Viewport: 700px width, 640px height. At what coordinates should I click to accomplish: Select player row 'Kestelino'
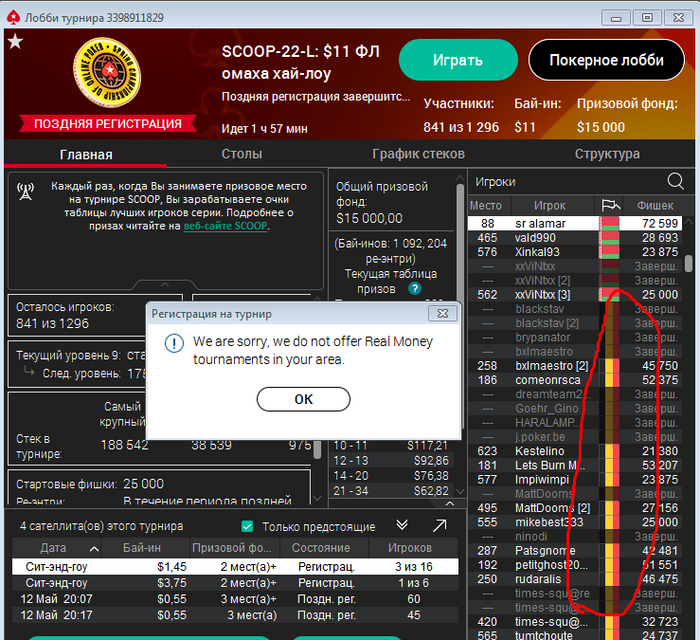(x=575, y=451)
